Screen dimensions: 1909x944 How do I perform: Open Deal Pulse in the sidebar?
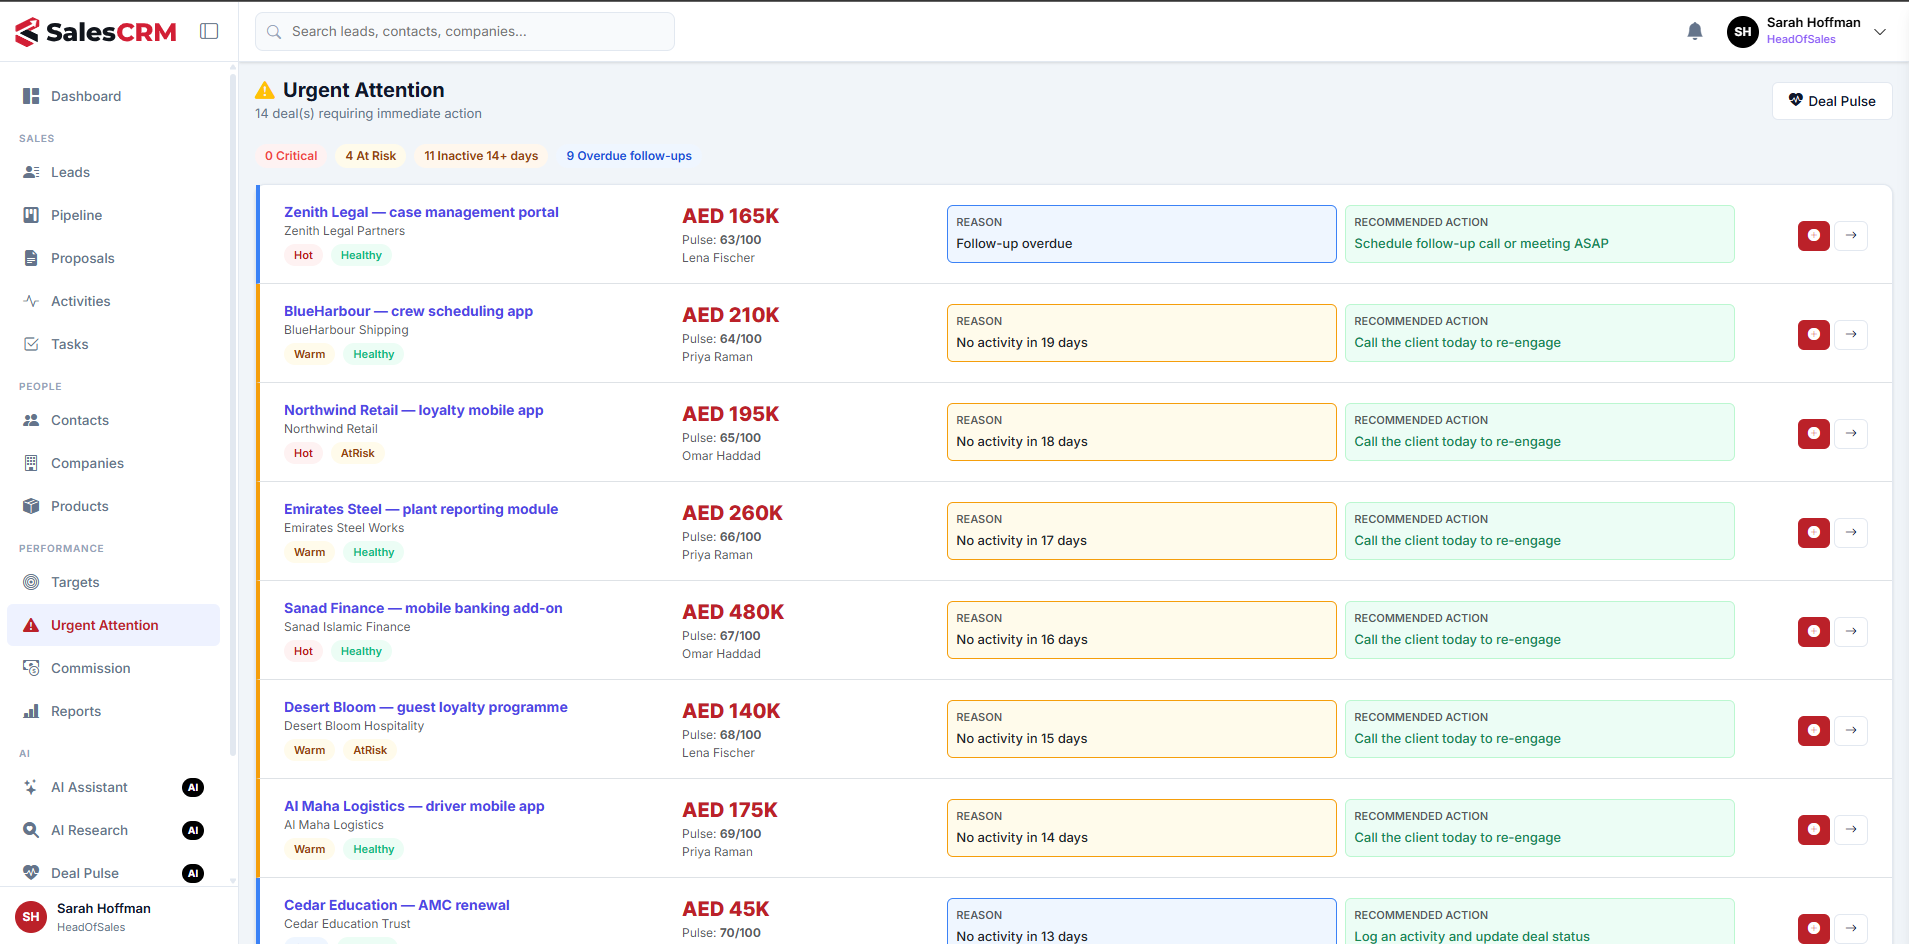tap(113, 873)
